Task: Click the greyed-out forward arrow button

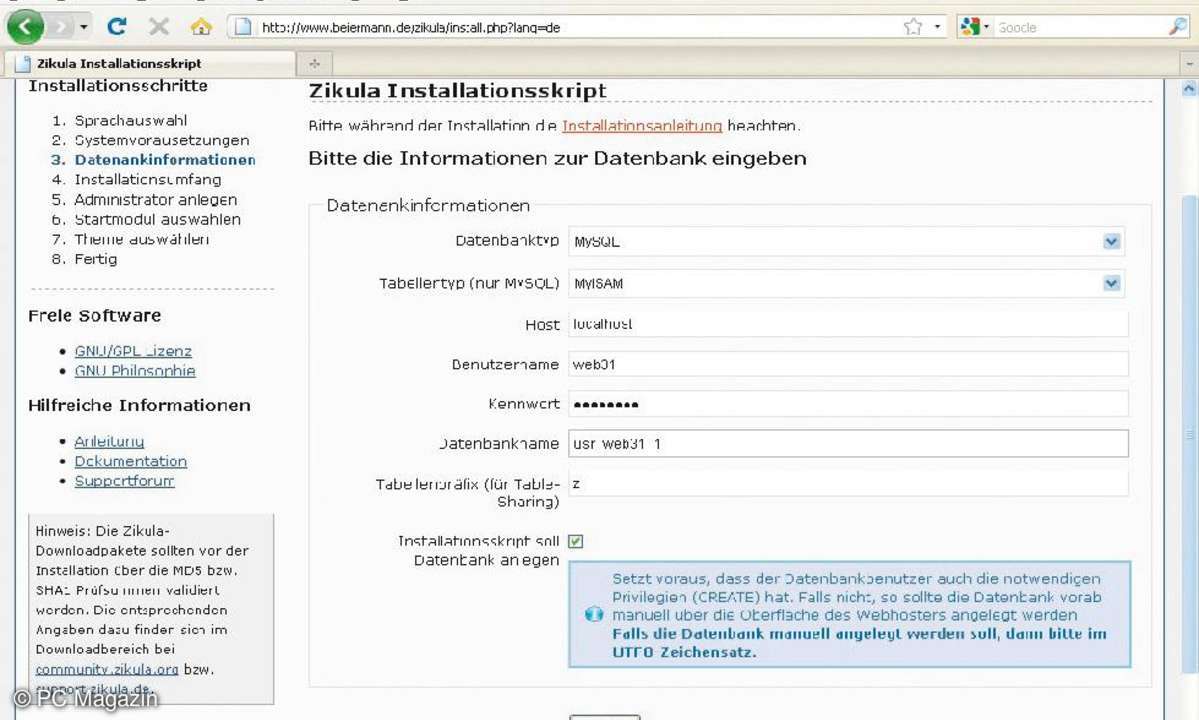Action: point(60,28)
